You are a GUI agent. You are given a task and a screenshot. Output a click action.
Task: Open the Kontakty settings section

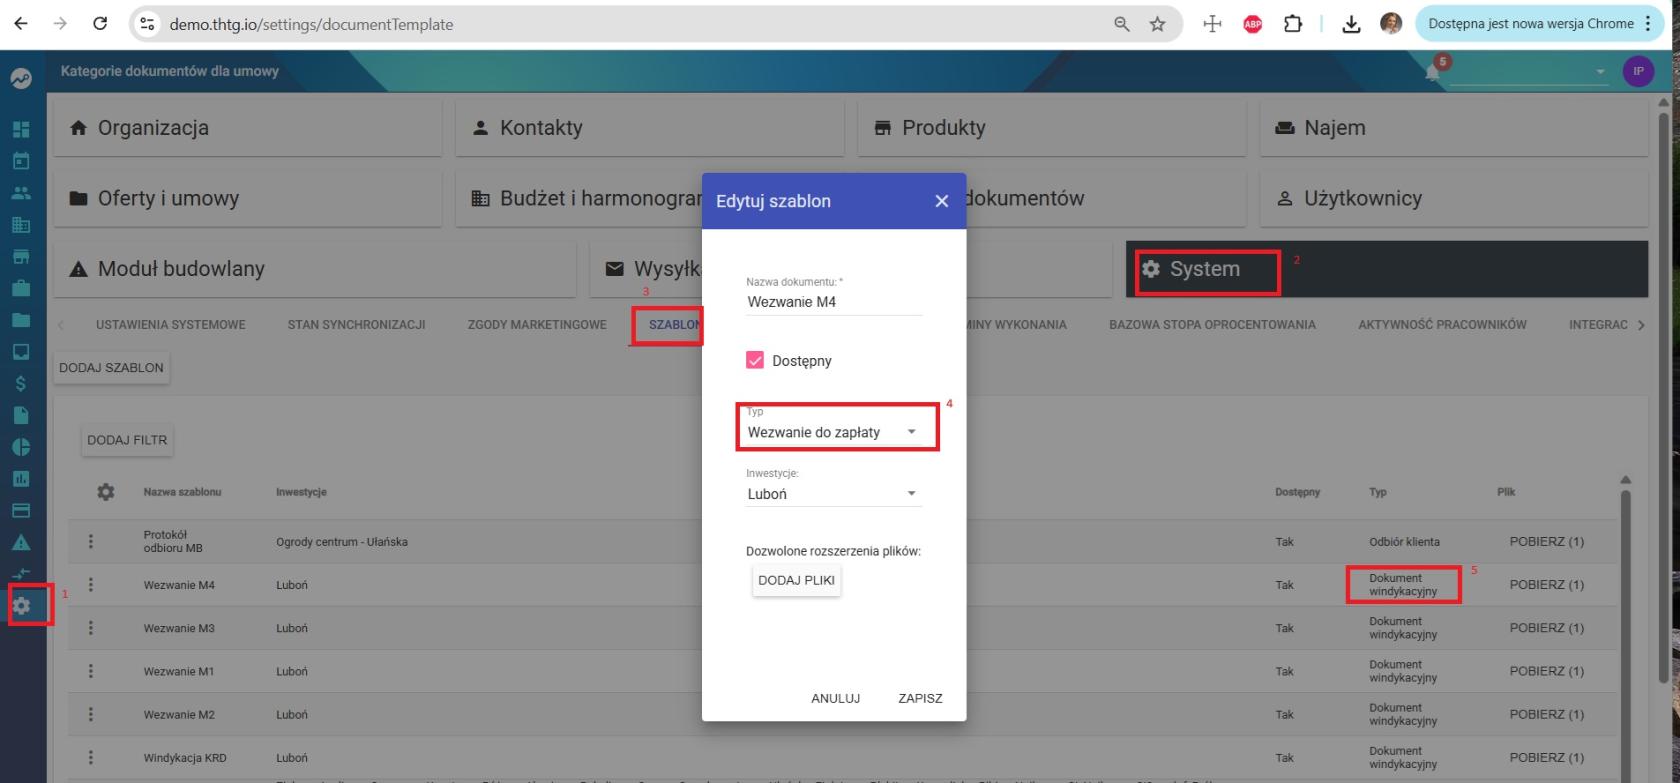[x=650, y=128]
